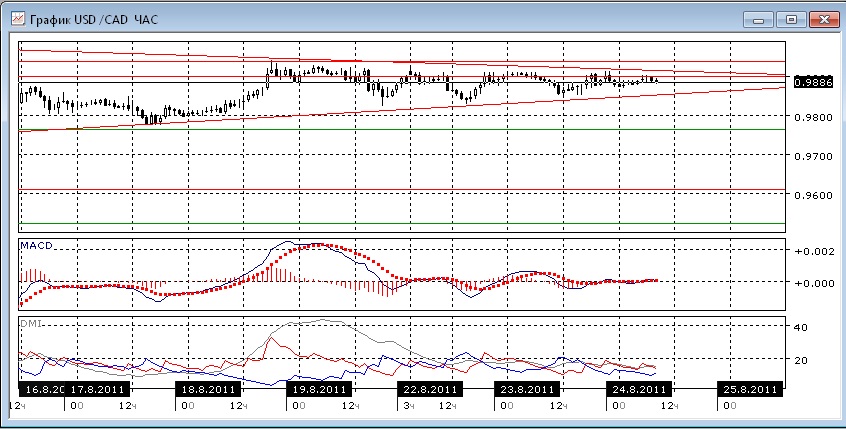Close the USD/CAD chart window
The image size is (846, 429).
[824, 20]
